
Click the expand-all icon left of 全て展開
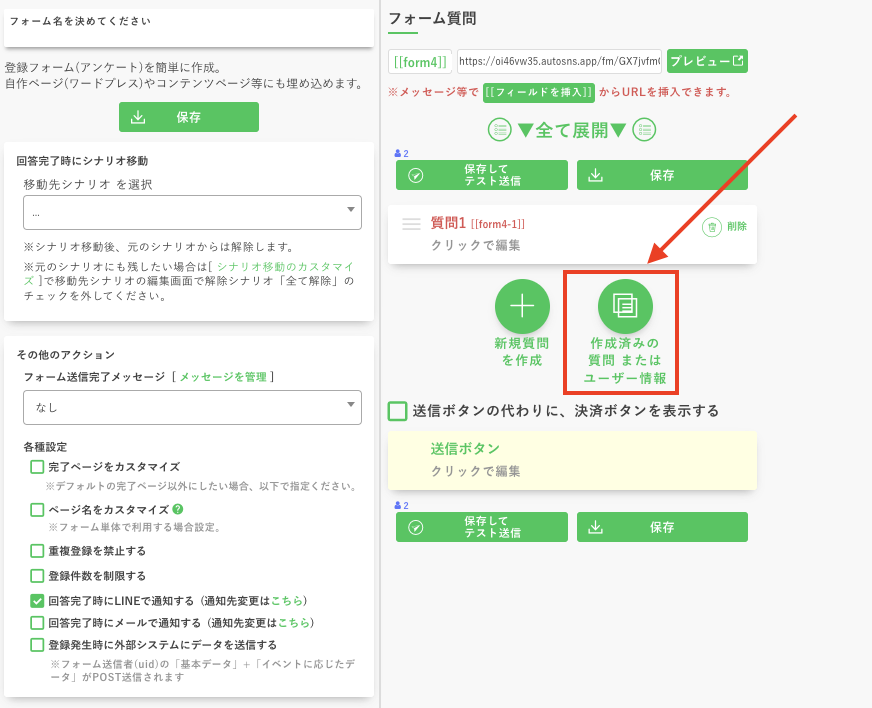[x=499, y=129]
